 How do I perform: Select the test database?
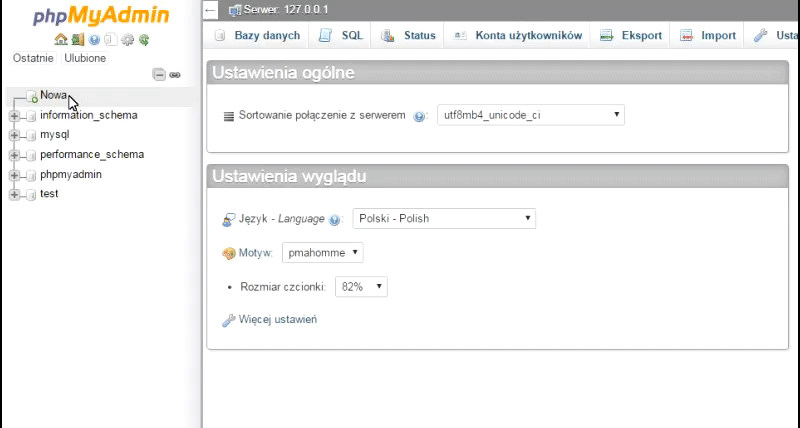(x=49, y=194)
